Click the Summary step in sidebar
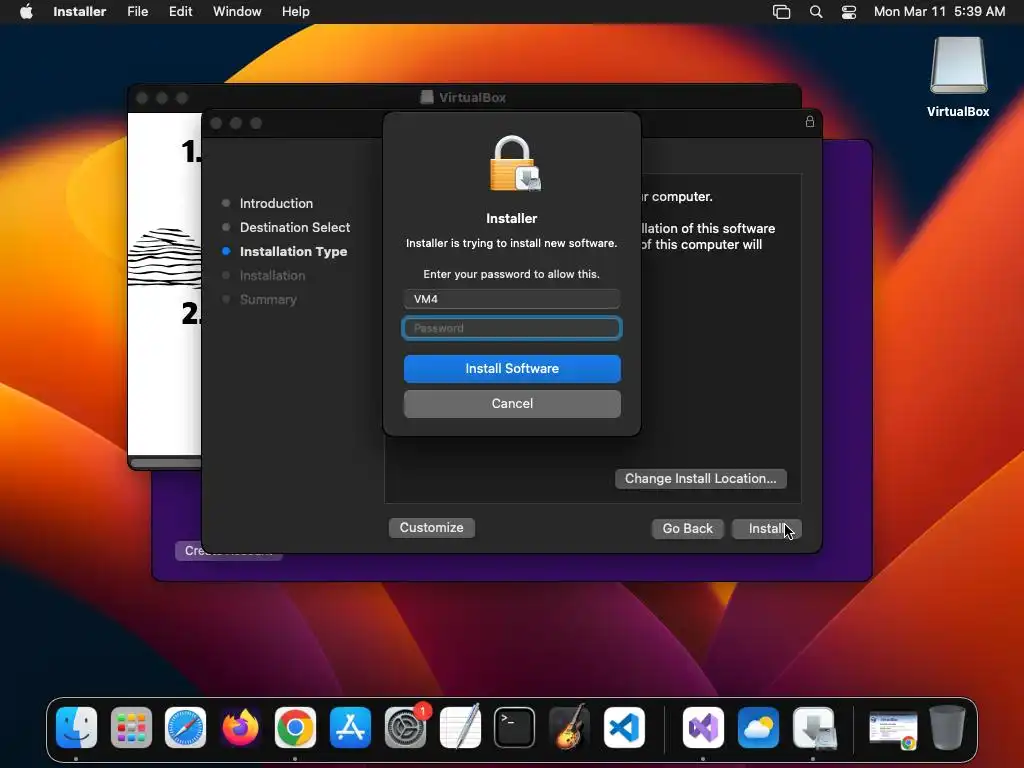Viewport: 1024px width, 768px height. [x=268, y=300]
